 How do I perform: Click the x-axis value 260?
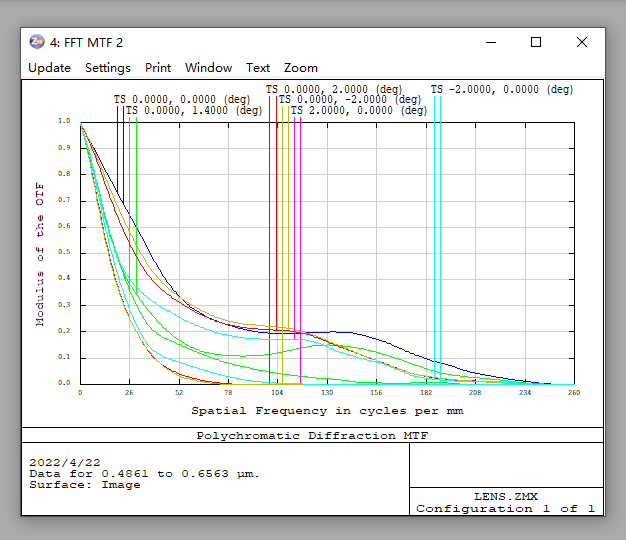pos(574,393)
